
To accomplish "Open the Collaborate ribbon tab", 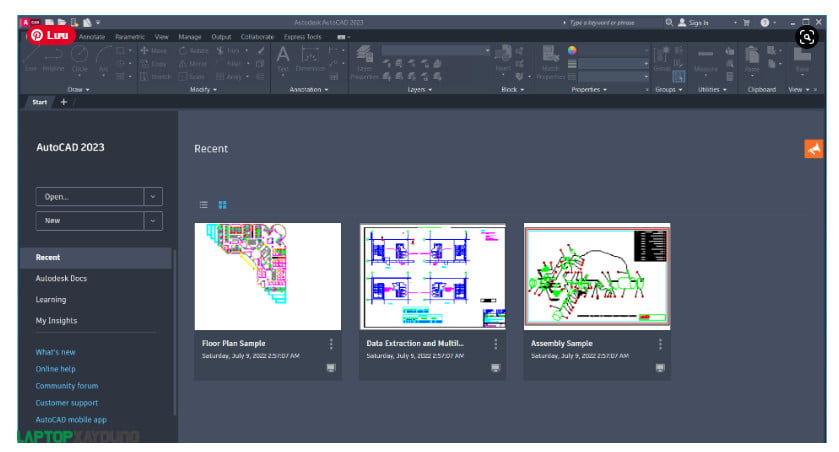I will 257,37.
